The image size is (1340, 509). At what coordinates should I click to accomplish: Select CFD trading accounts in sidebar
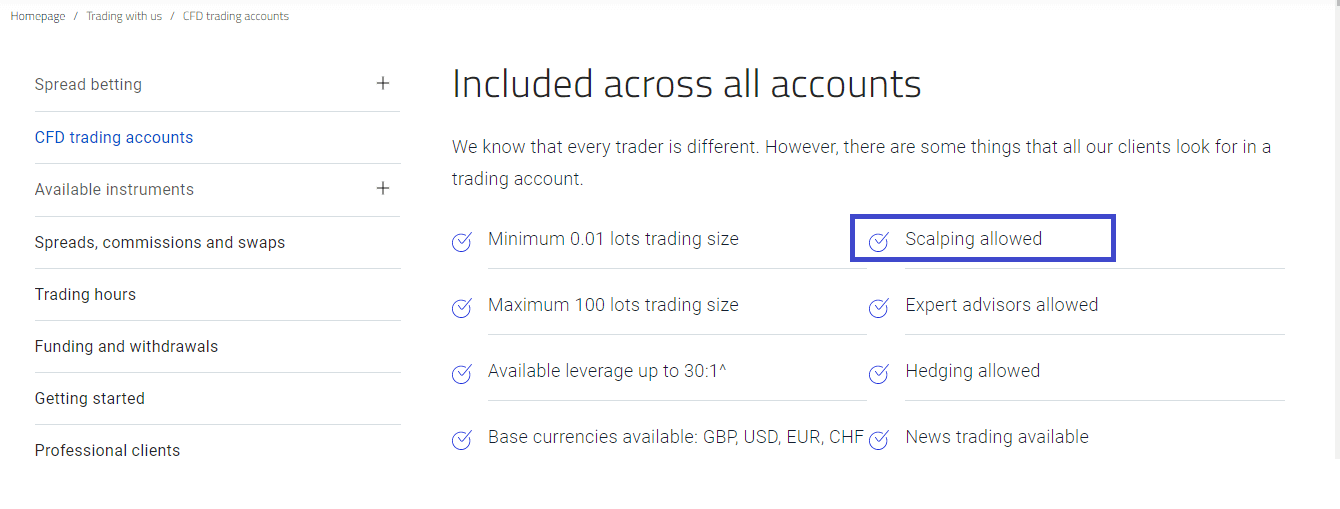click(x=114, y=138)
